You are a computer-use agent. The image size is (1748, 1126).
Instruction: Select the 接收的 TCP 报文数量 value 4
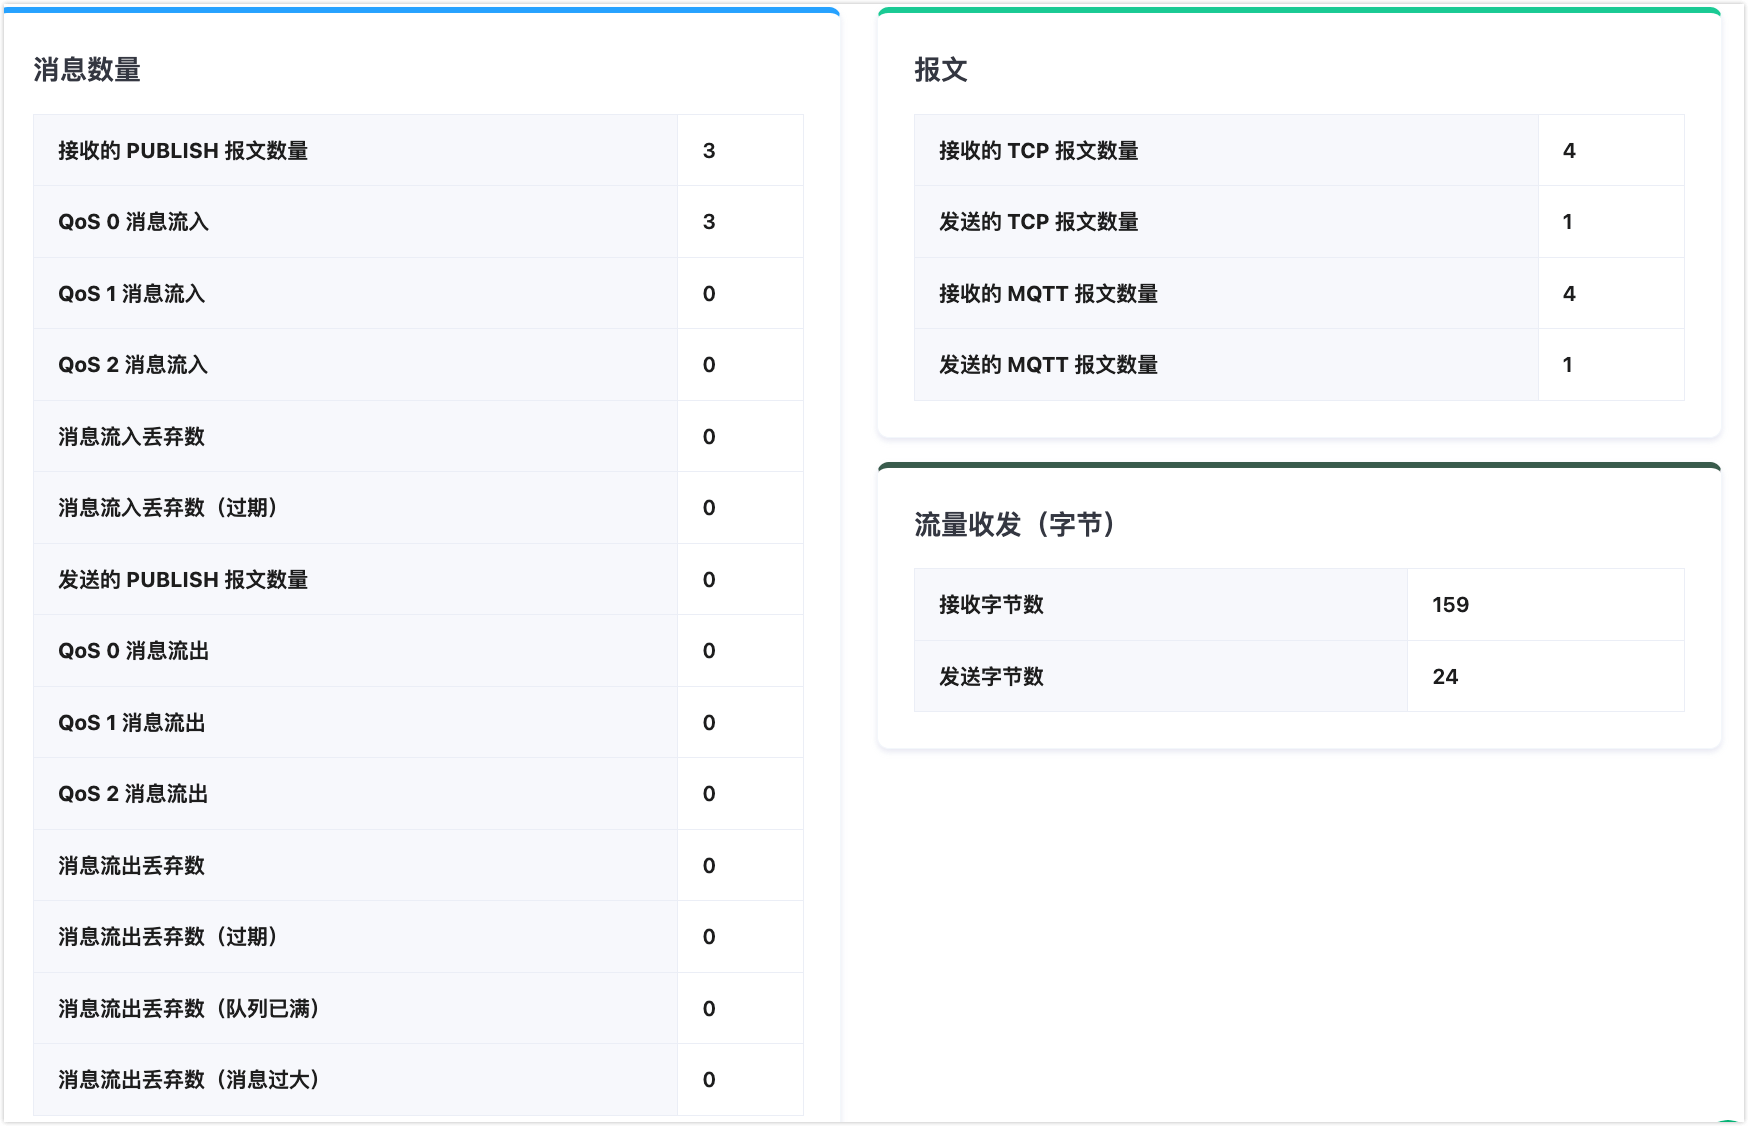(x=1569, y=150)
